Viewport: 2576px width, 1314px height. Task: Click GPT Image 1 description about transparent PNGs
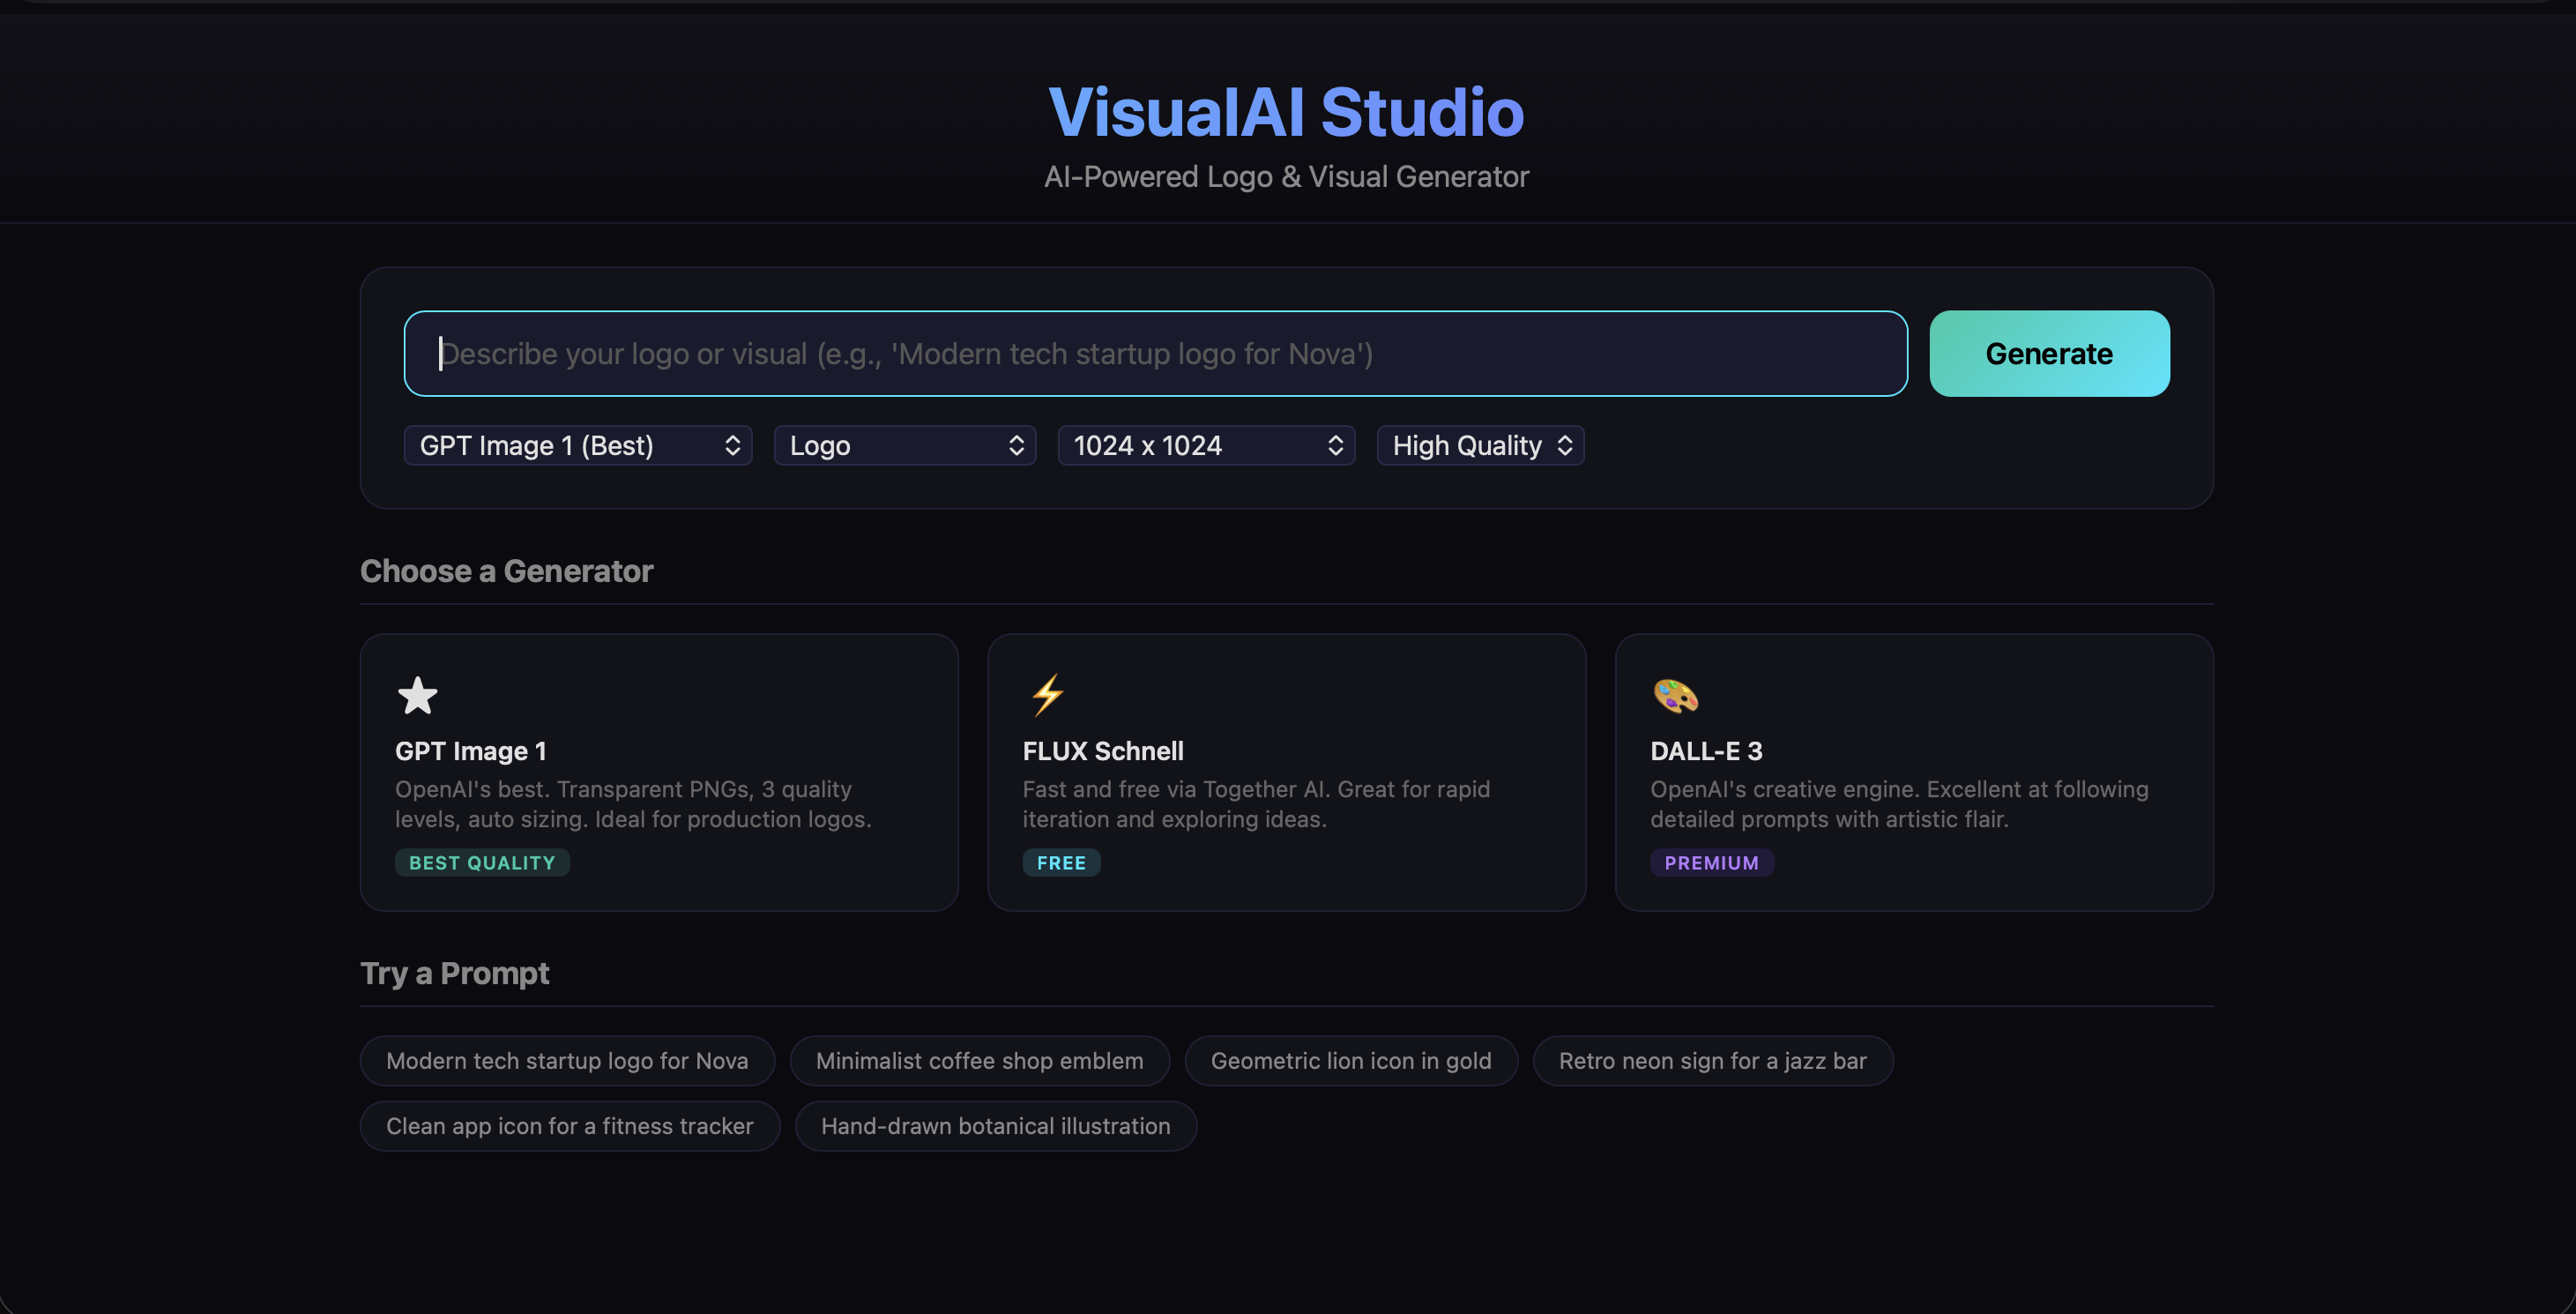pyautogui.click(x=633, y=804)
